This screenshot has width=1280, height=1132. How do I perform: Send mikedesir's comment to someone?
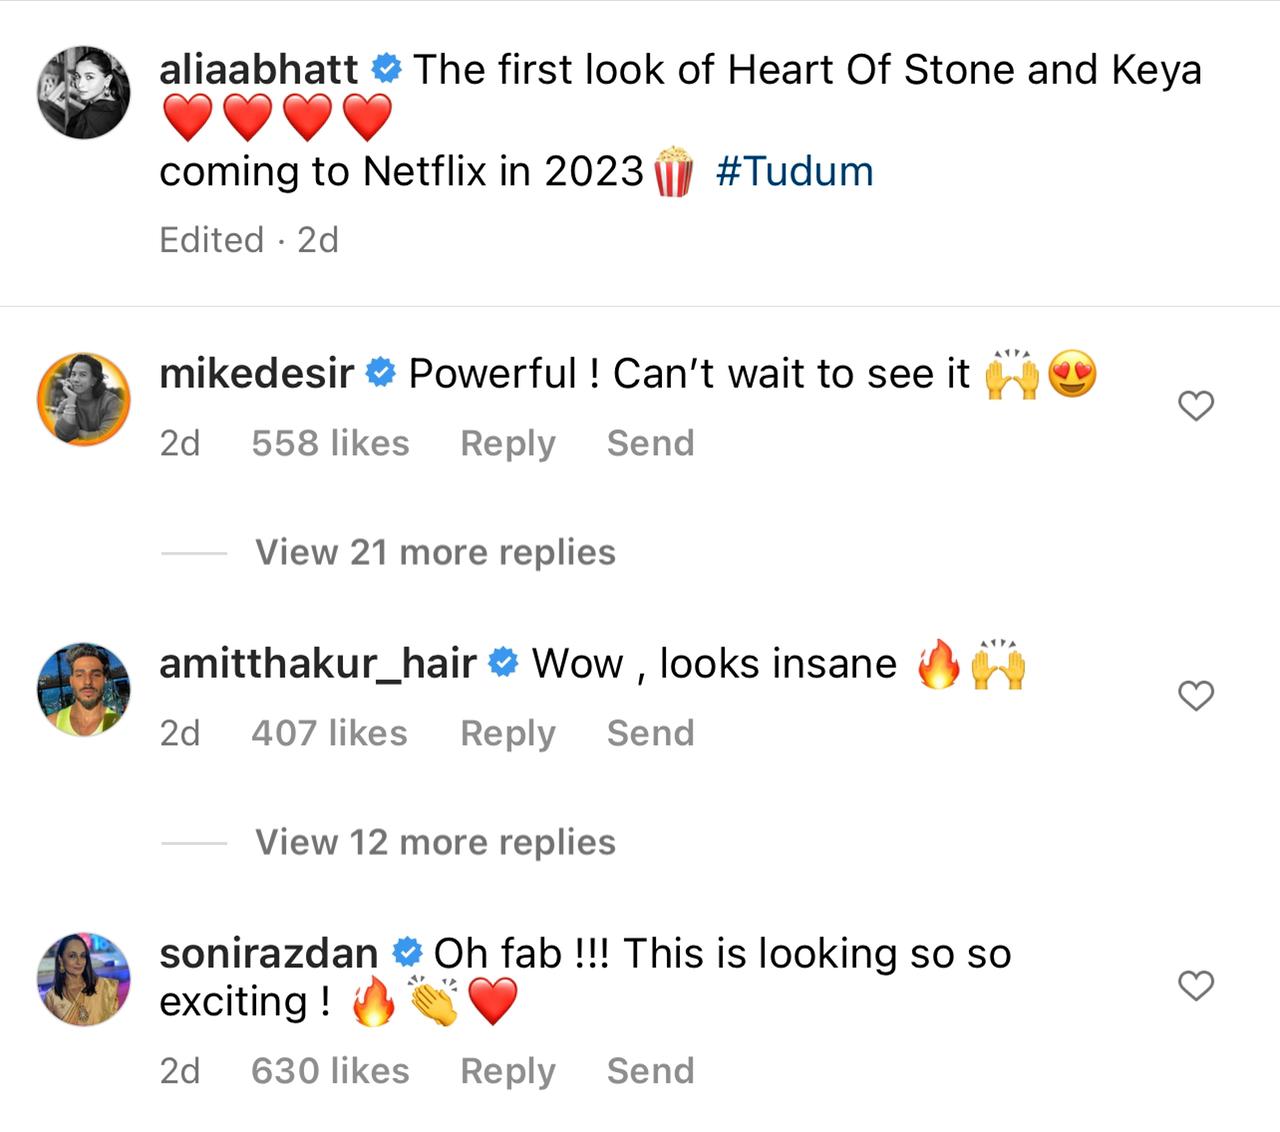click(x=650, y=443)
